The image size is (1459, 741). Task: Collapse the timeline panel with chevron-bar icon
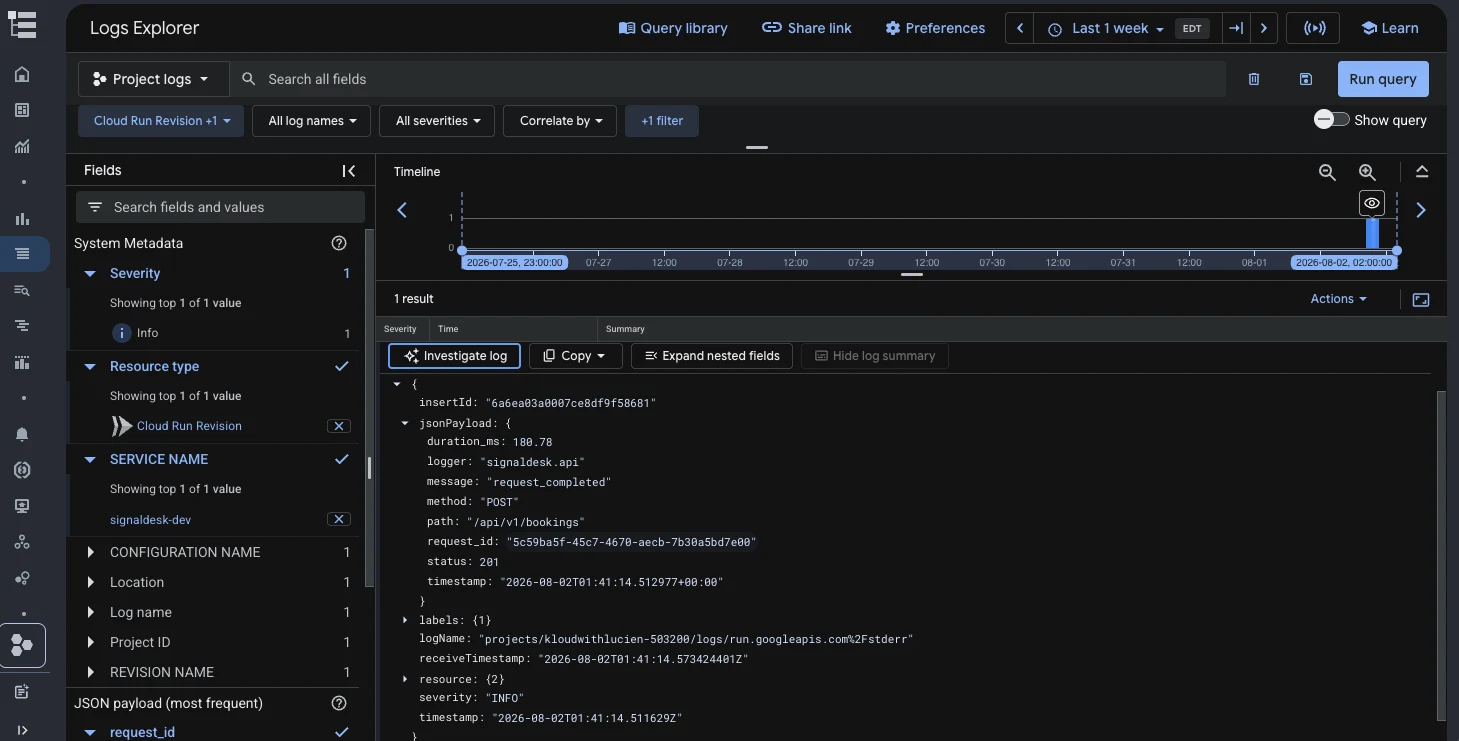[x=1422, y=172]
